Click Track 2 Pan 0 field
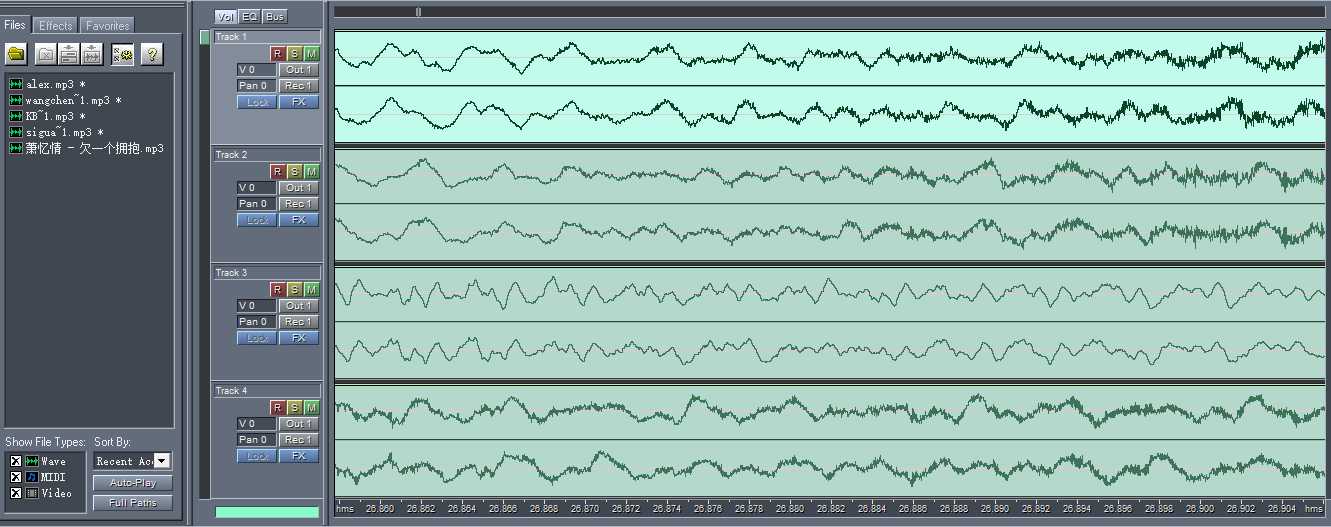 [x=257, y=204]
